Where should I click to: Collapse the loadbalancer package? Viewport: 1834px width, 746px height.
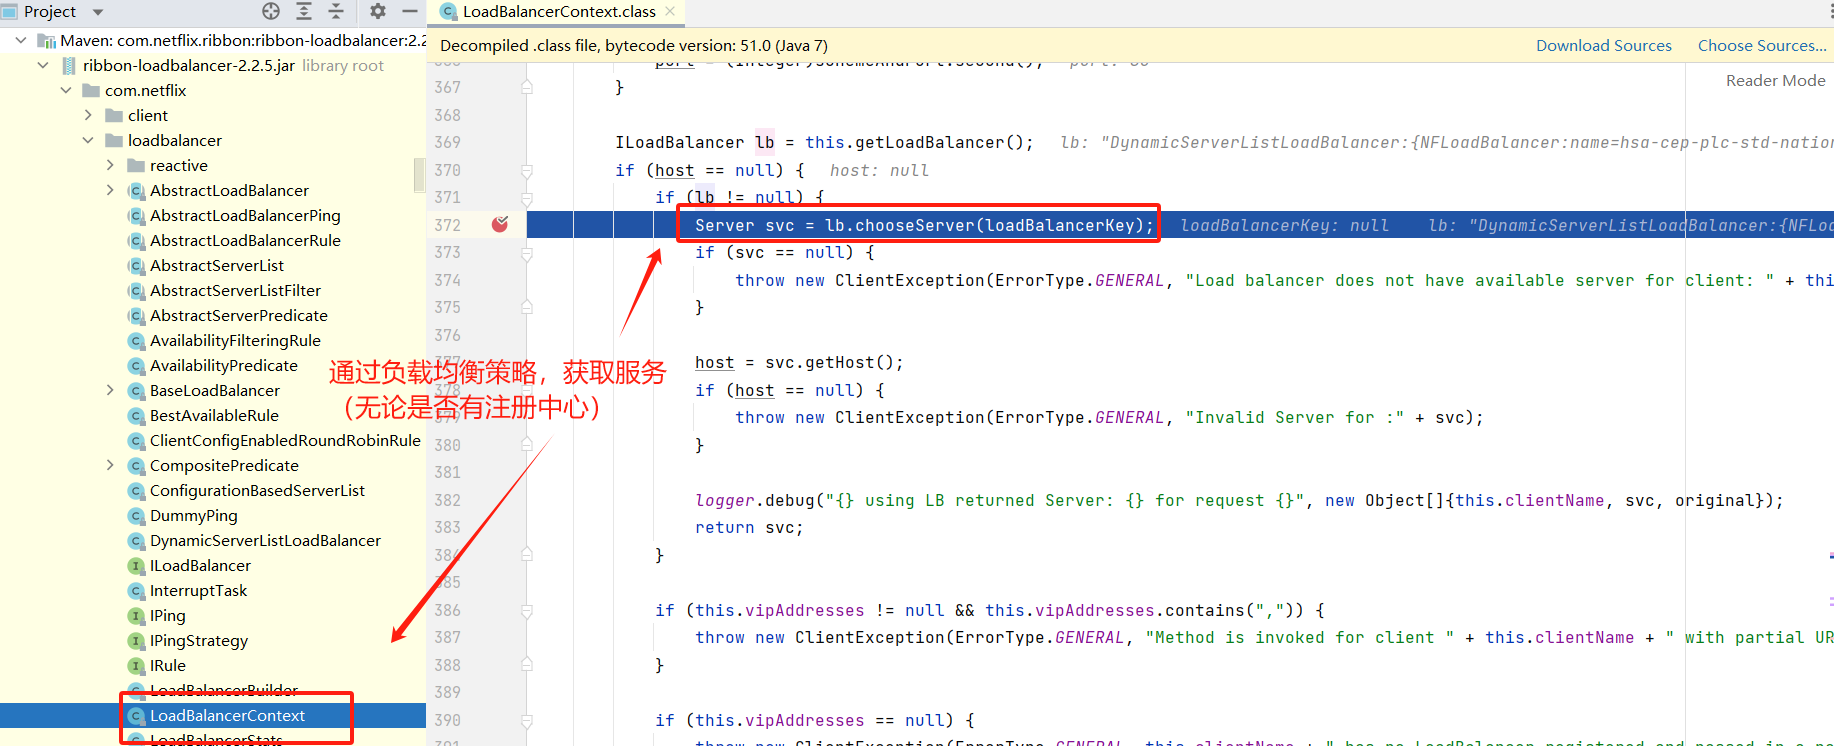[x=88, y=141]
